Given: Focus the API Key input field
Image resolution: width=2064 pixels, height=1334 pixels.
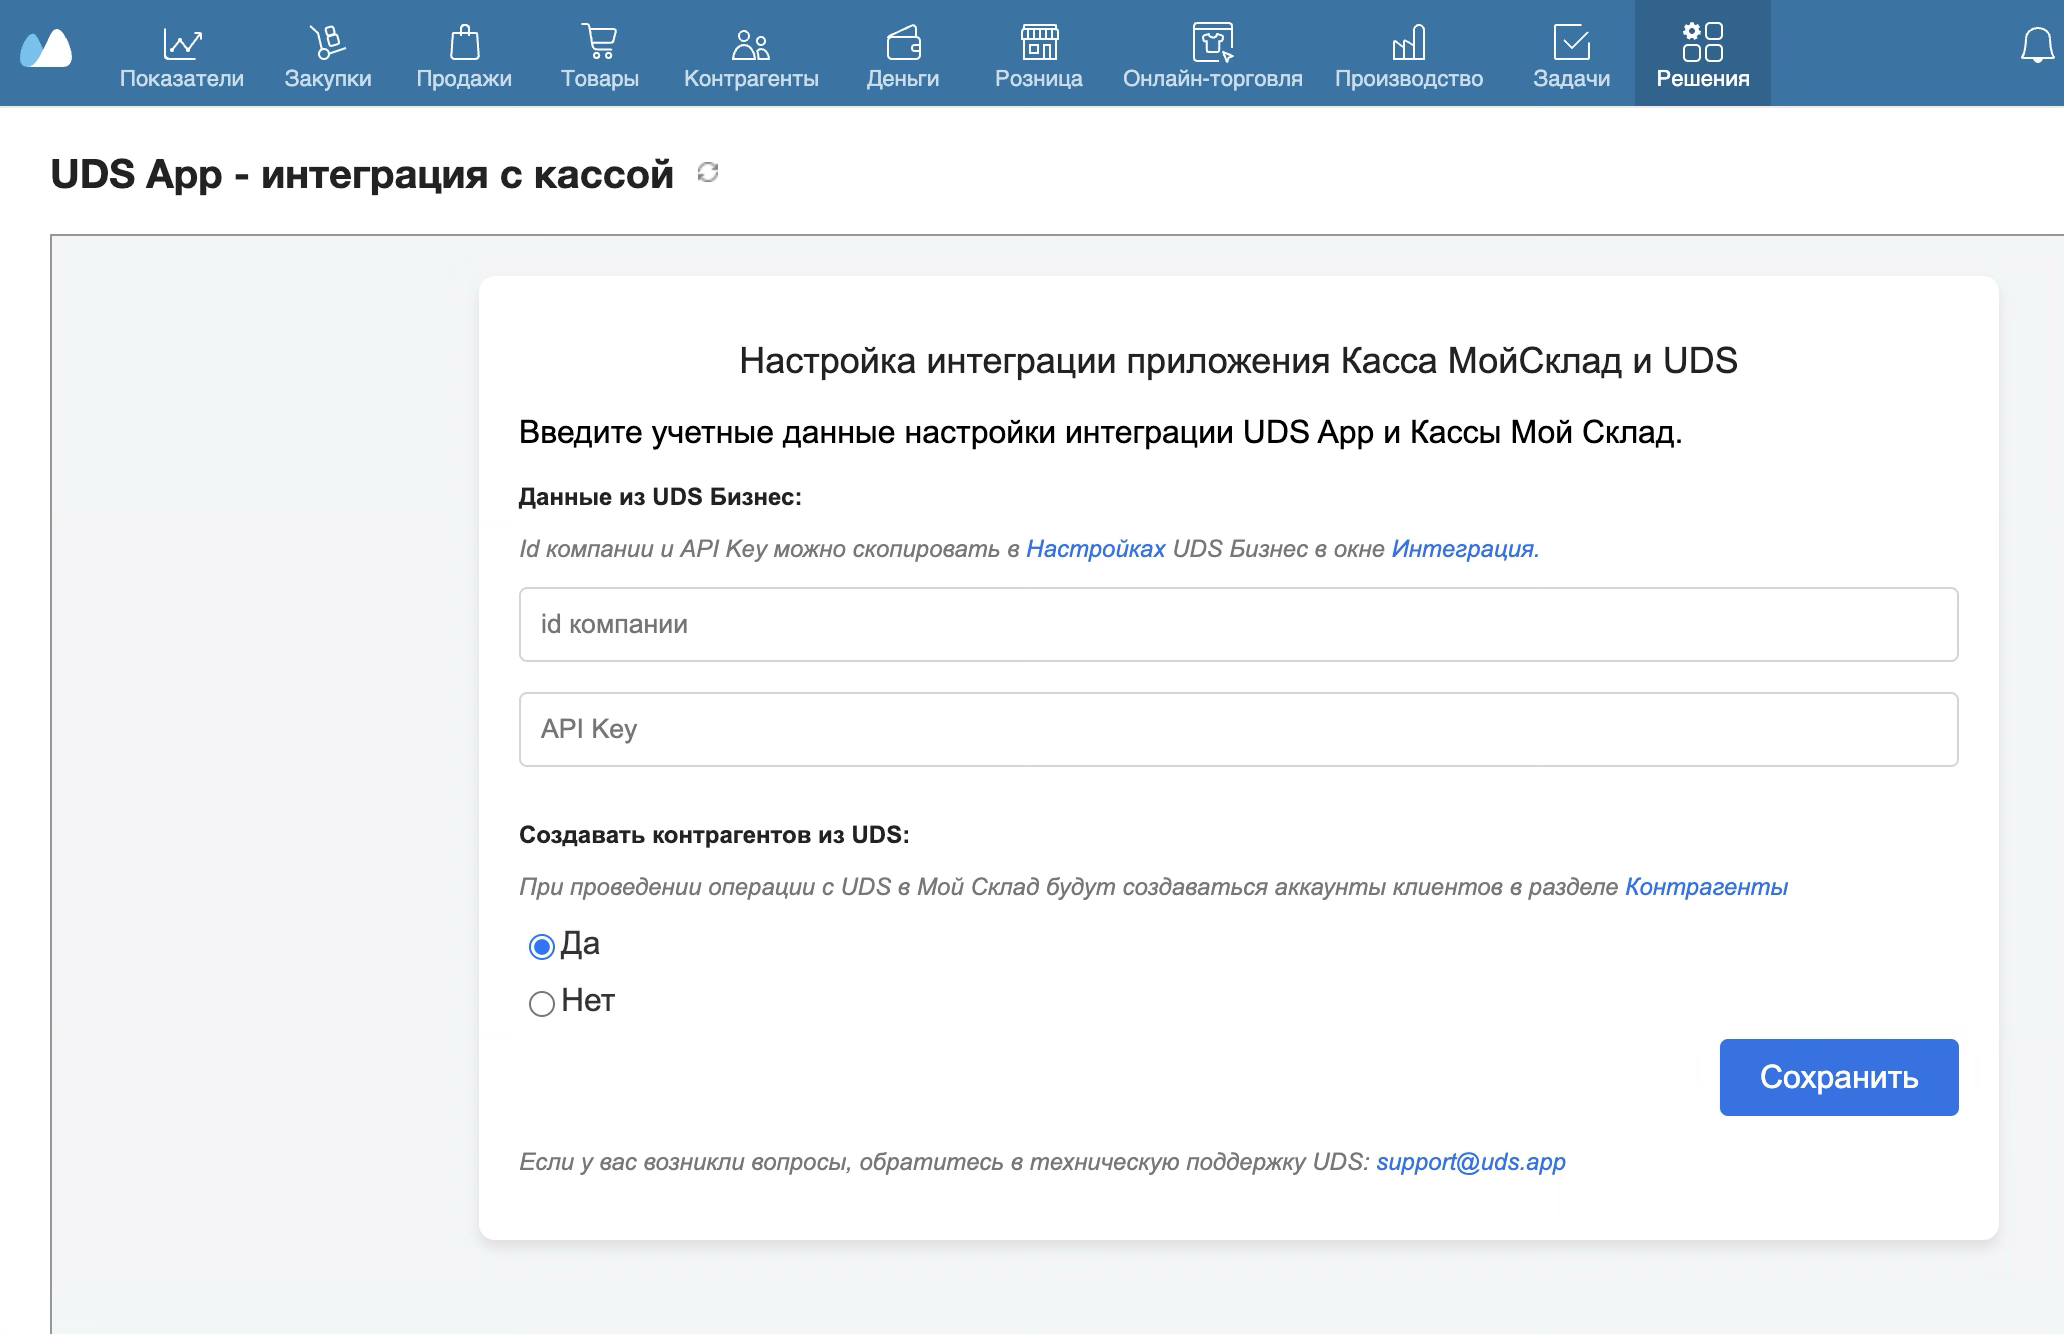Looking at the screenshot, I should (1238, 729).
